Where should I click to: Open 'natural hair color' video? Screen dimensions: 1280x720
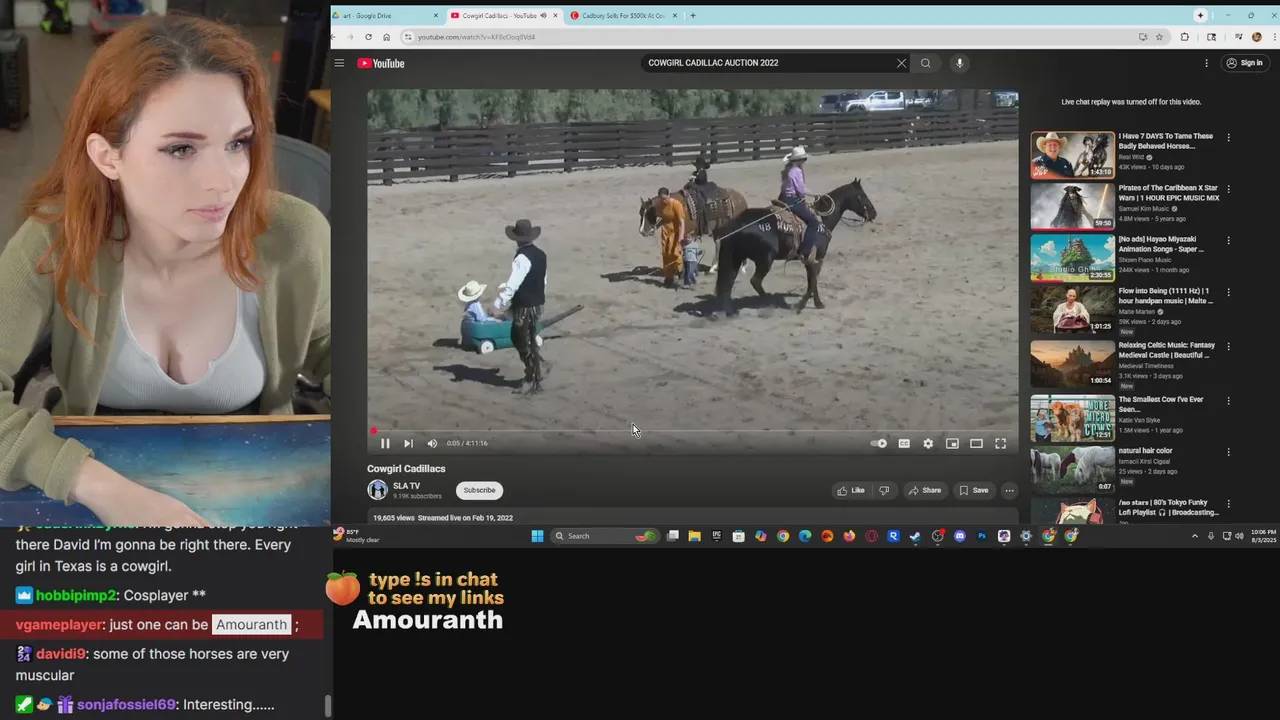[x=1072, y=468]
